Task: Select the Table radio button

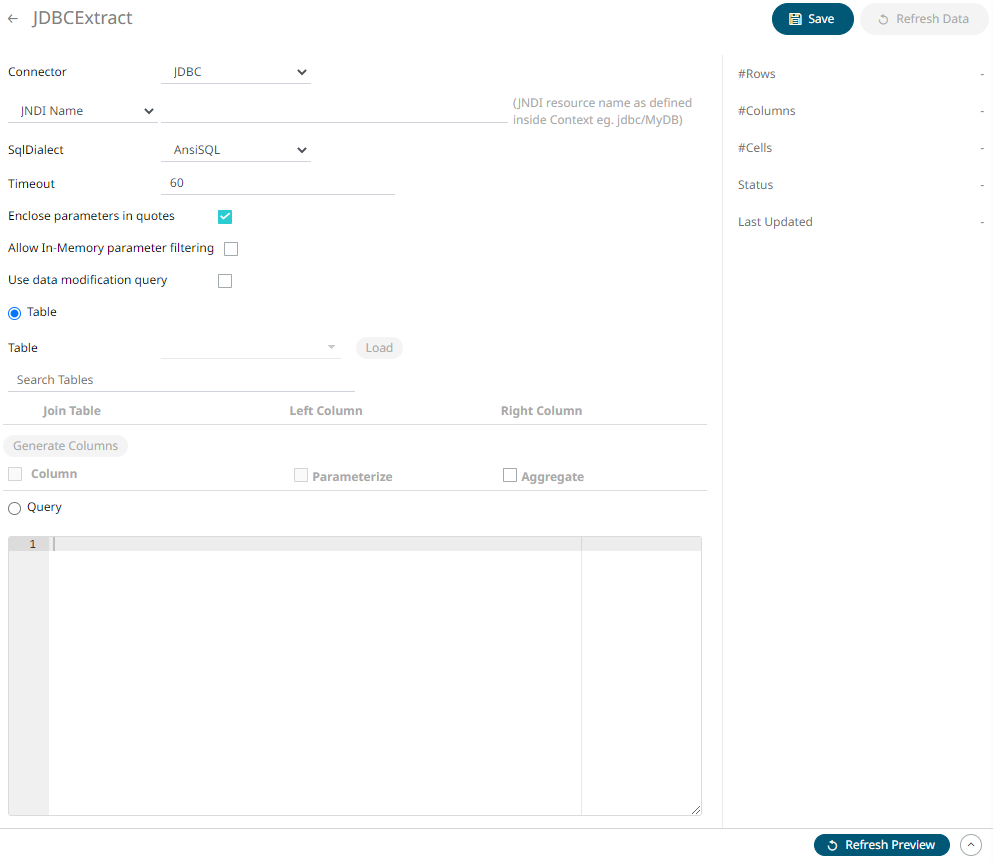Action: 15,313
